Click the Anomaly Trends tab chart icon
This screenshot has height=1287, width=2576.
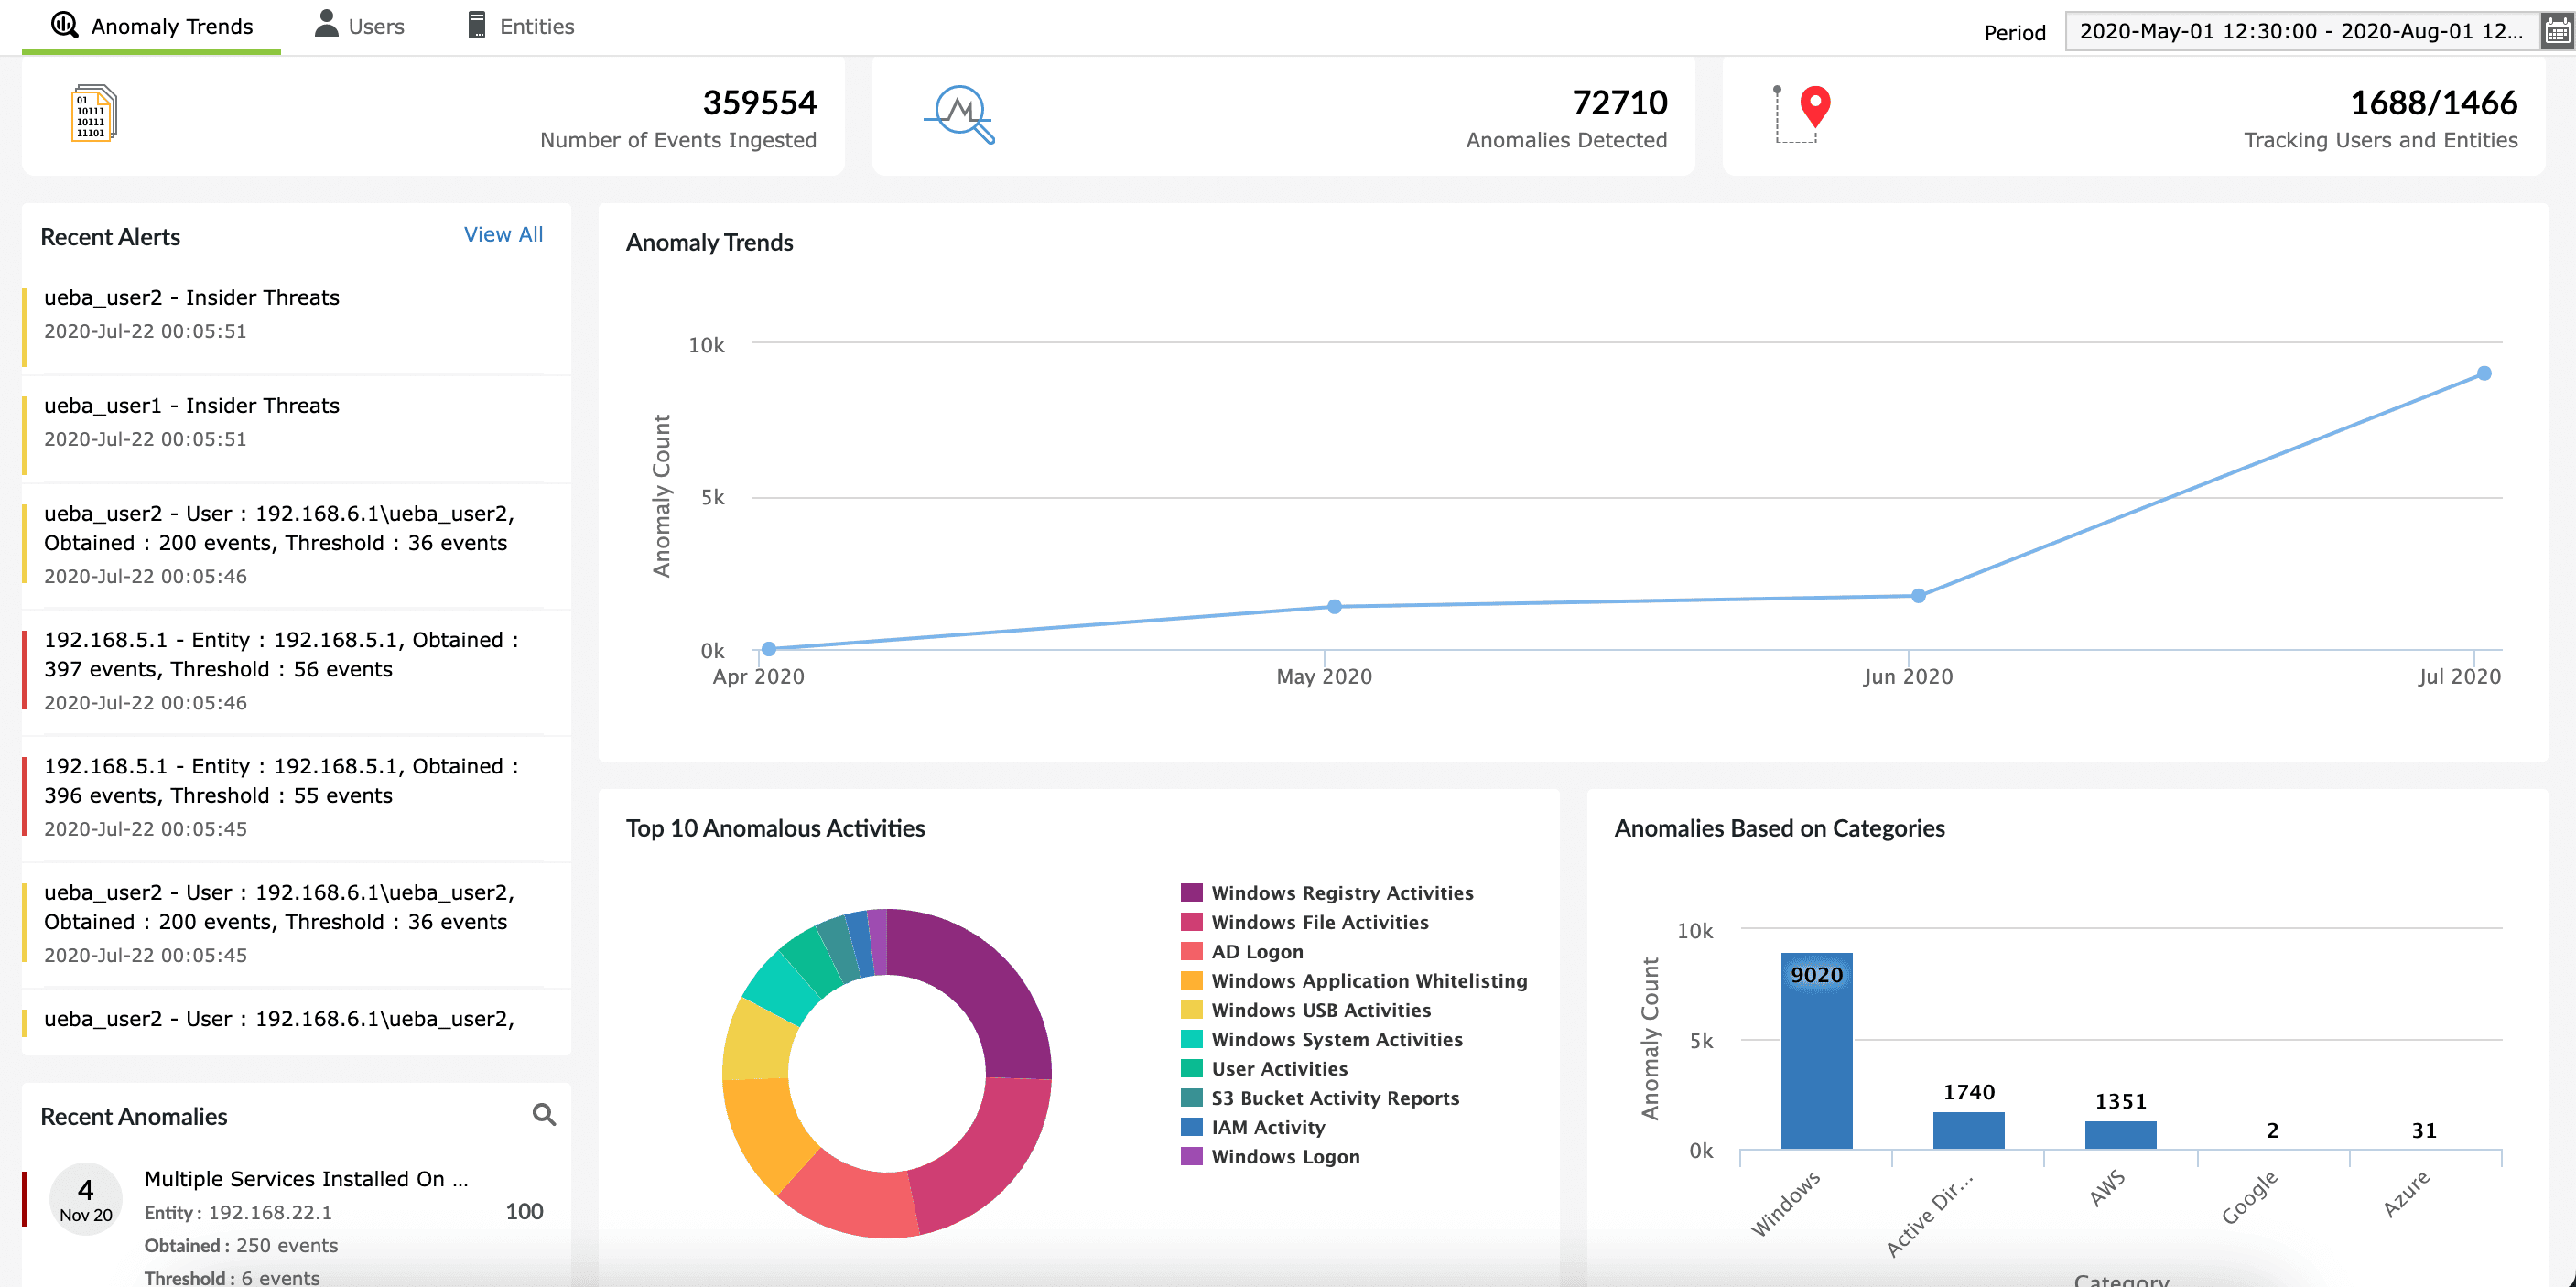coord(65,25)
